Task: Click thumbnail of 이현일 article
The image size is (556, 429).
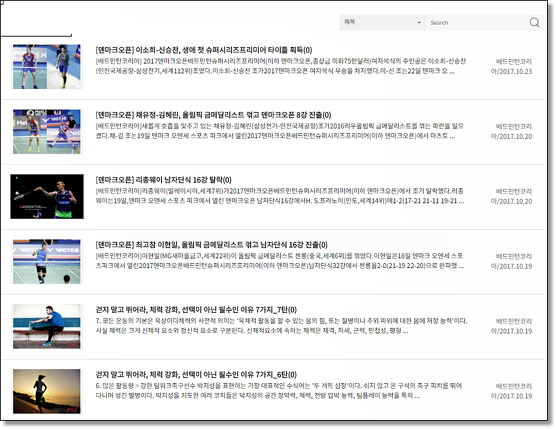Action: (x=47, y=261)
